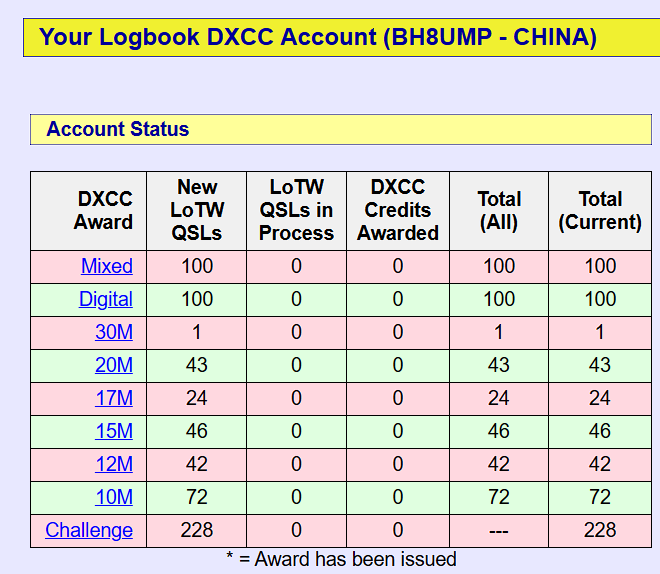Viewport: 660px width, 574px height.
Task: Click the Digital row DXCC Credits Awarded value 0
Action: 398,299
